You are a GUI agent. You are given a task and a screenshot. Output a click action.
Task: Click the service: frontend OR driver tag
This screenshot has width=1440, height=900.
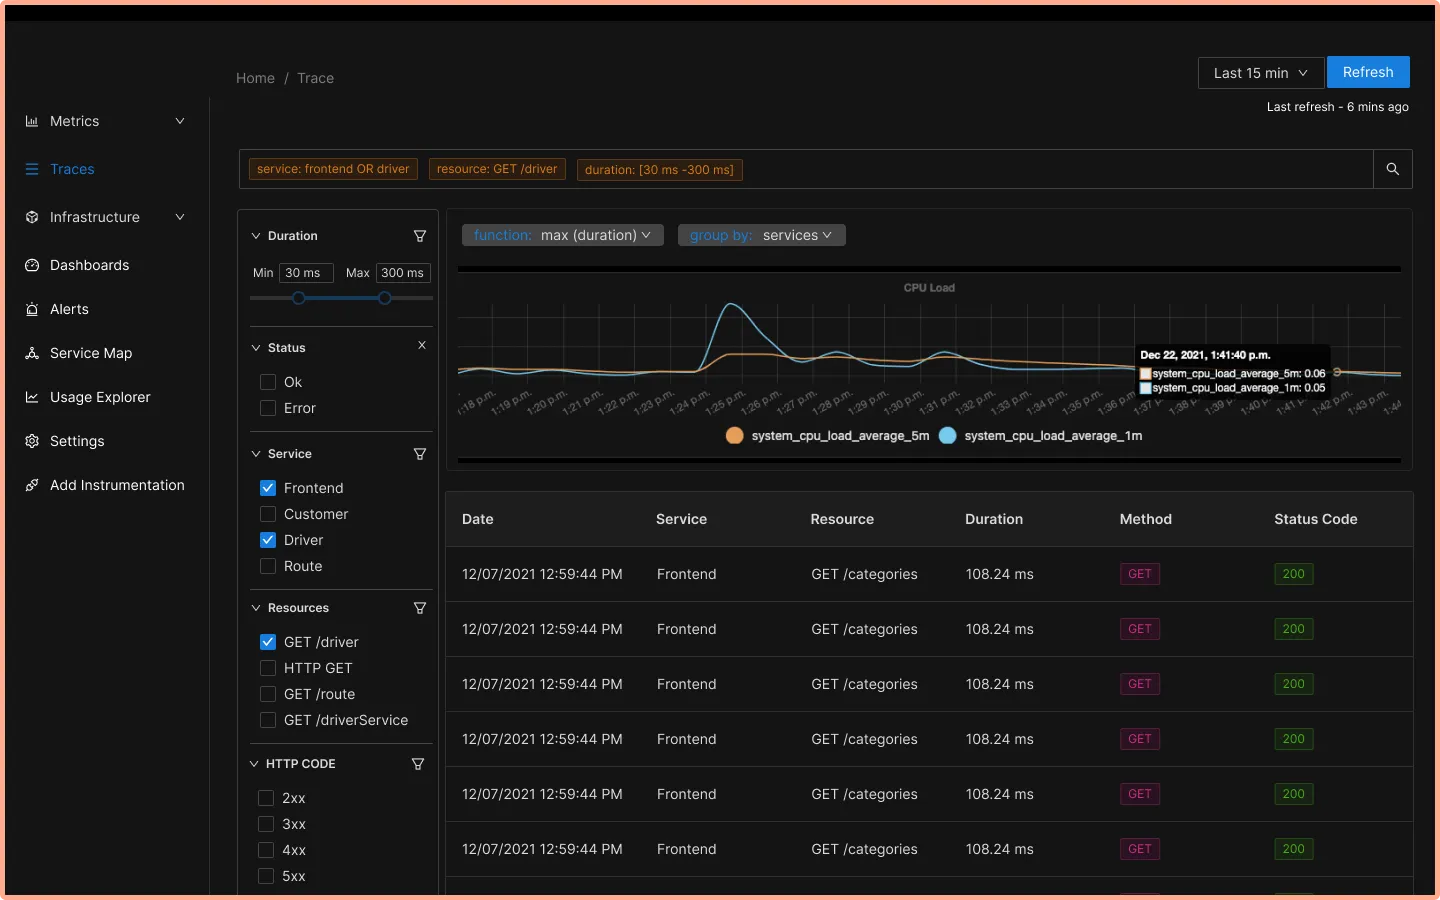click(x=333, y=169)
